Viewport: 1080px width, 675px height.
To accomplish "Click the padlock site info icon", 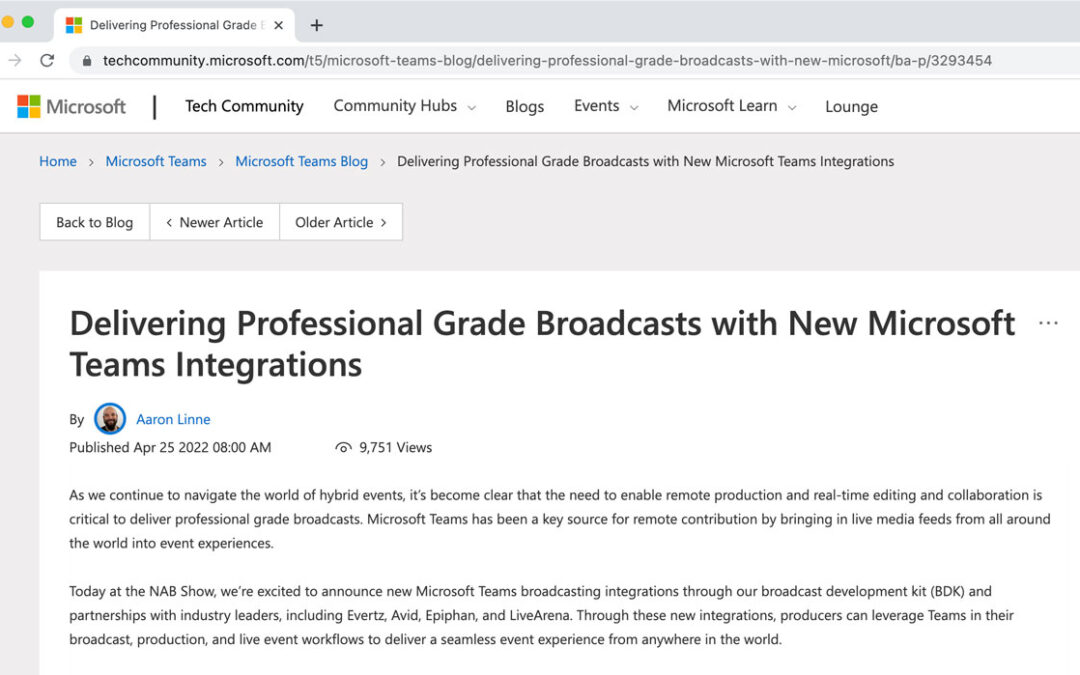I will pos(87,61).
